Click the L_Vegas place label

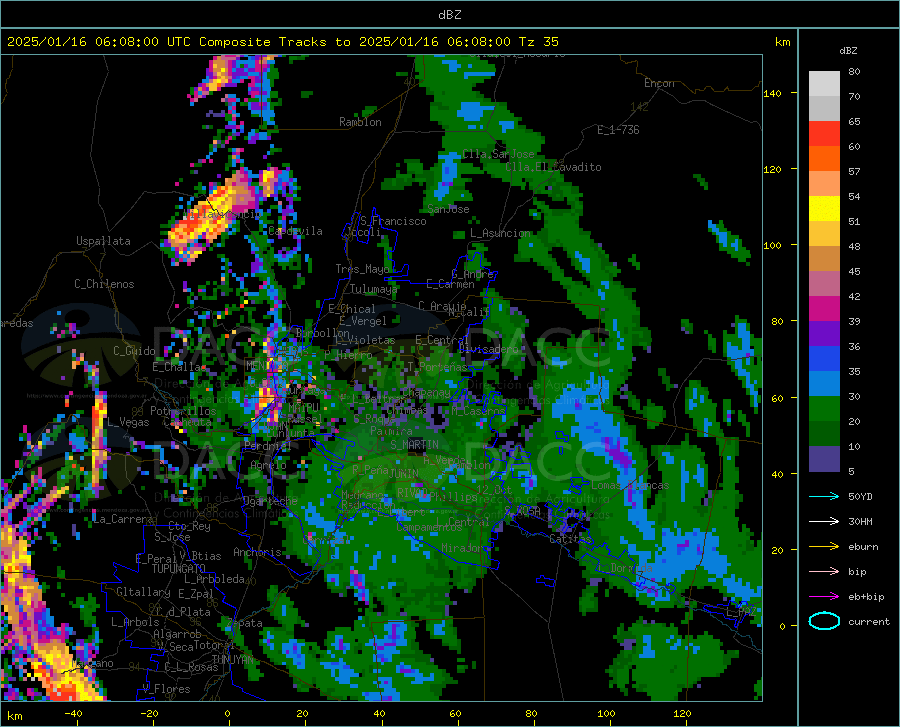click(x=128, y=422)
